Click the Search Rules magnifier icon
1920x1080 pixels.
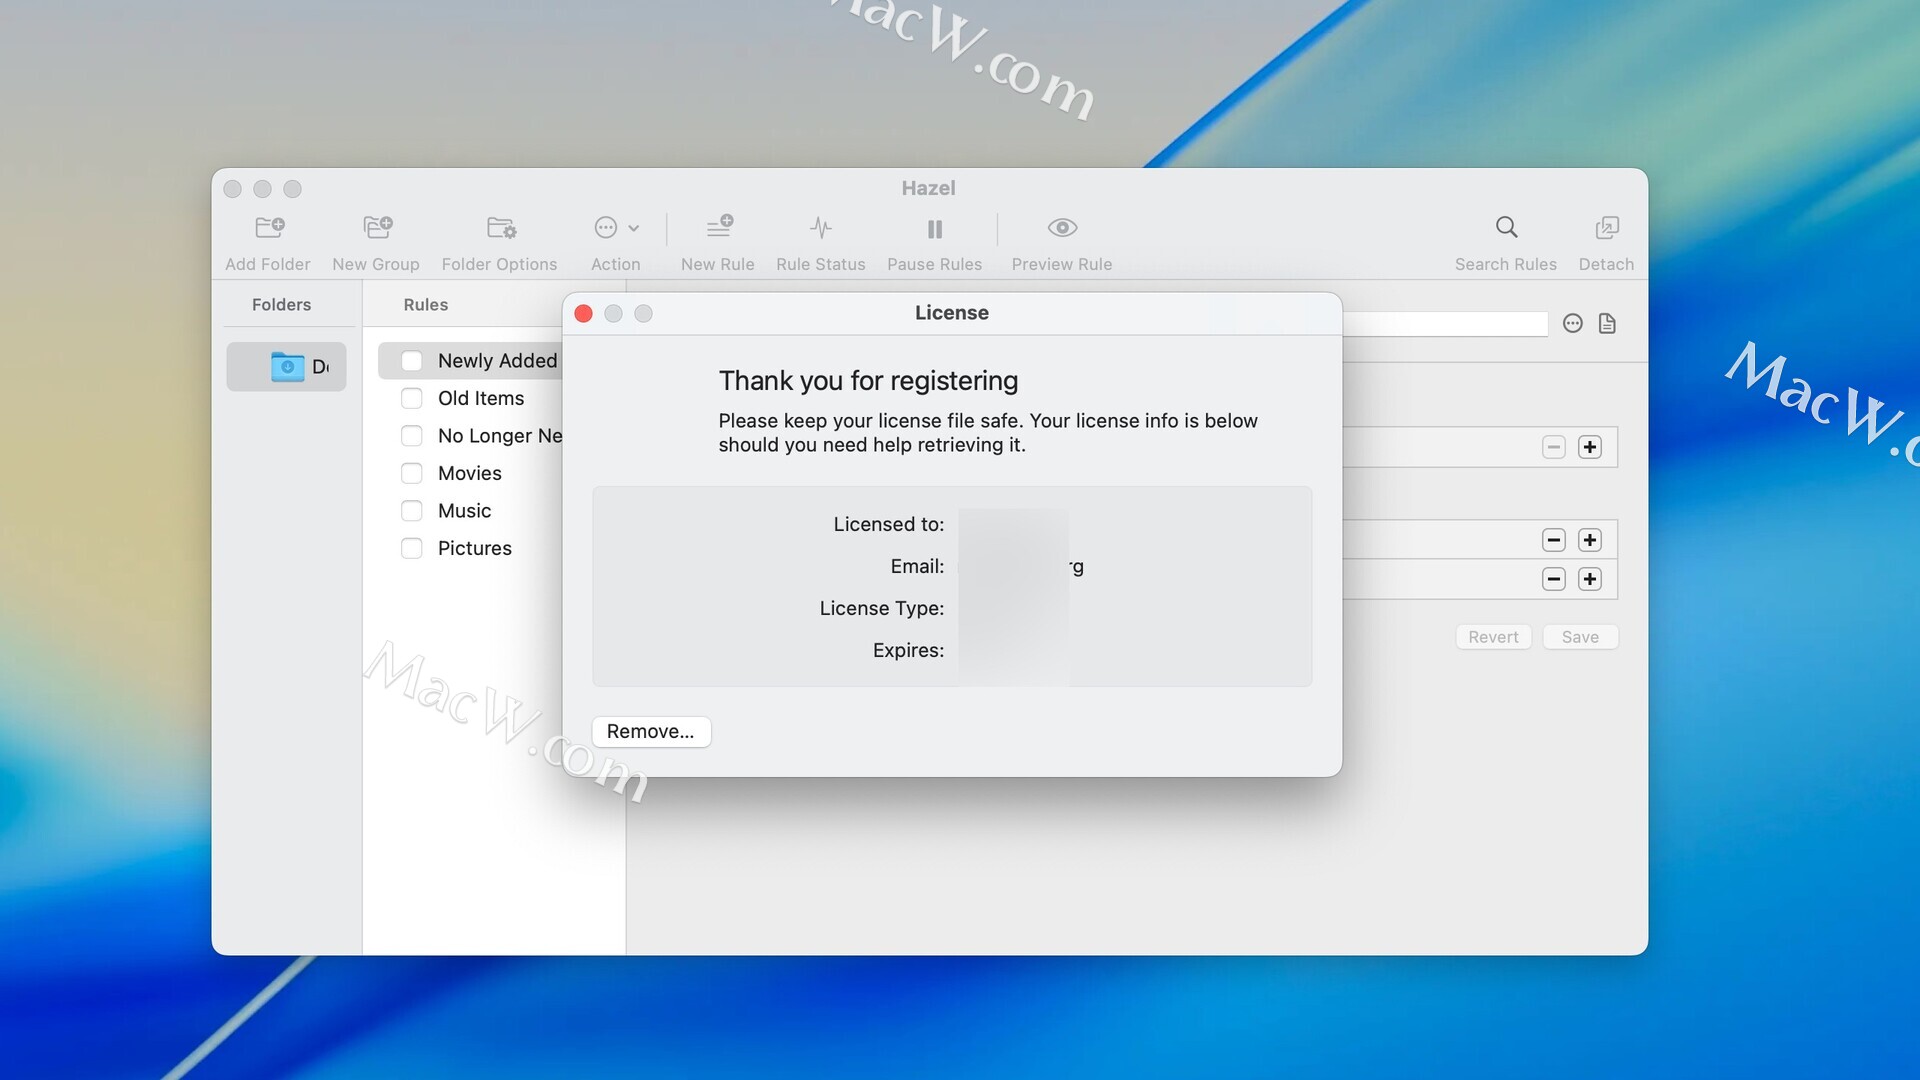(1506, 228)
